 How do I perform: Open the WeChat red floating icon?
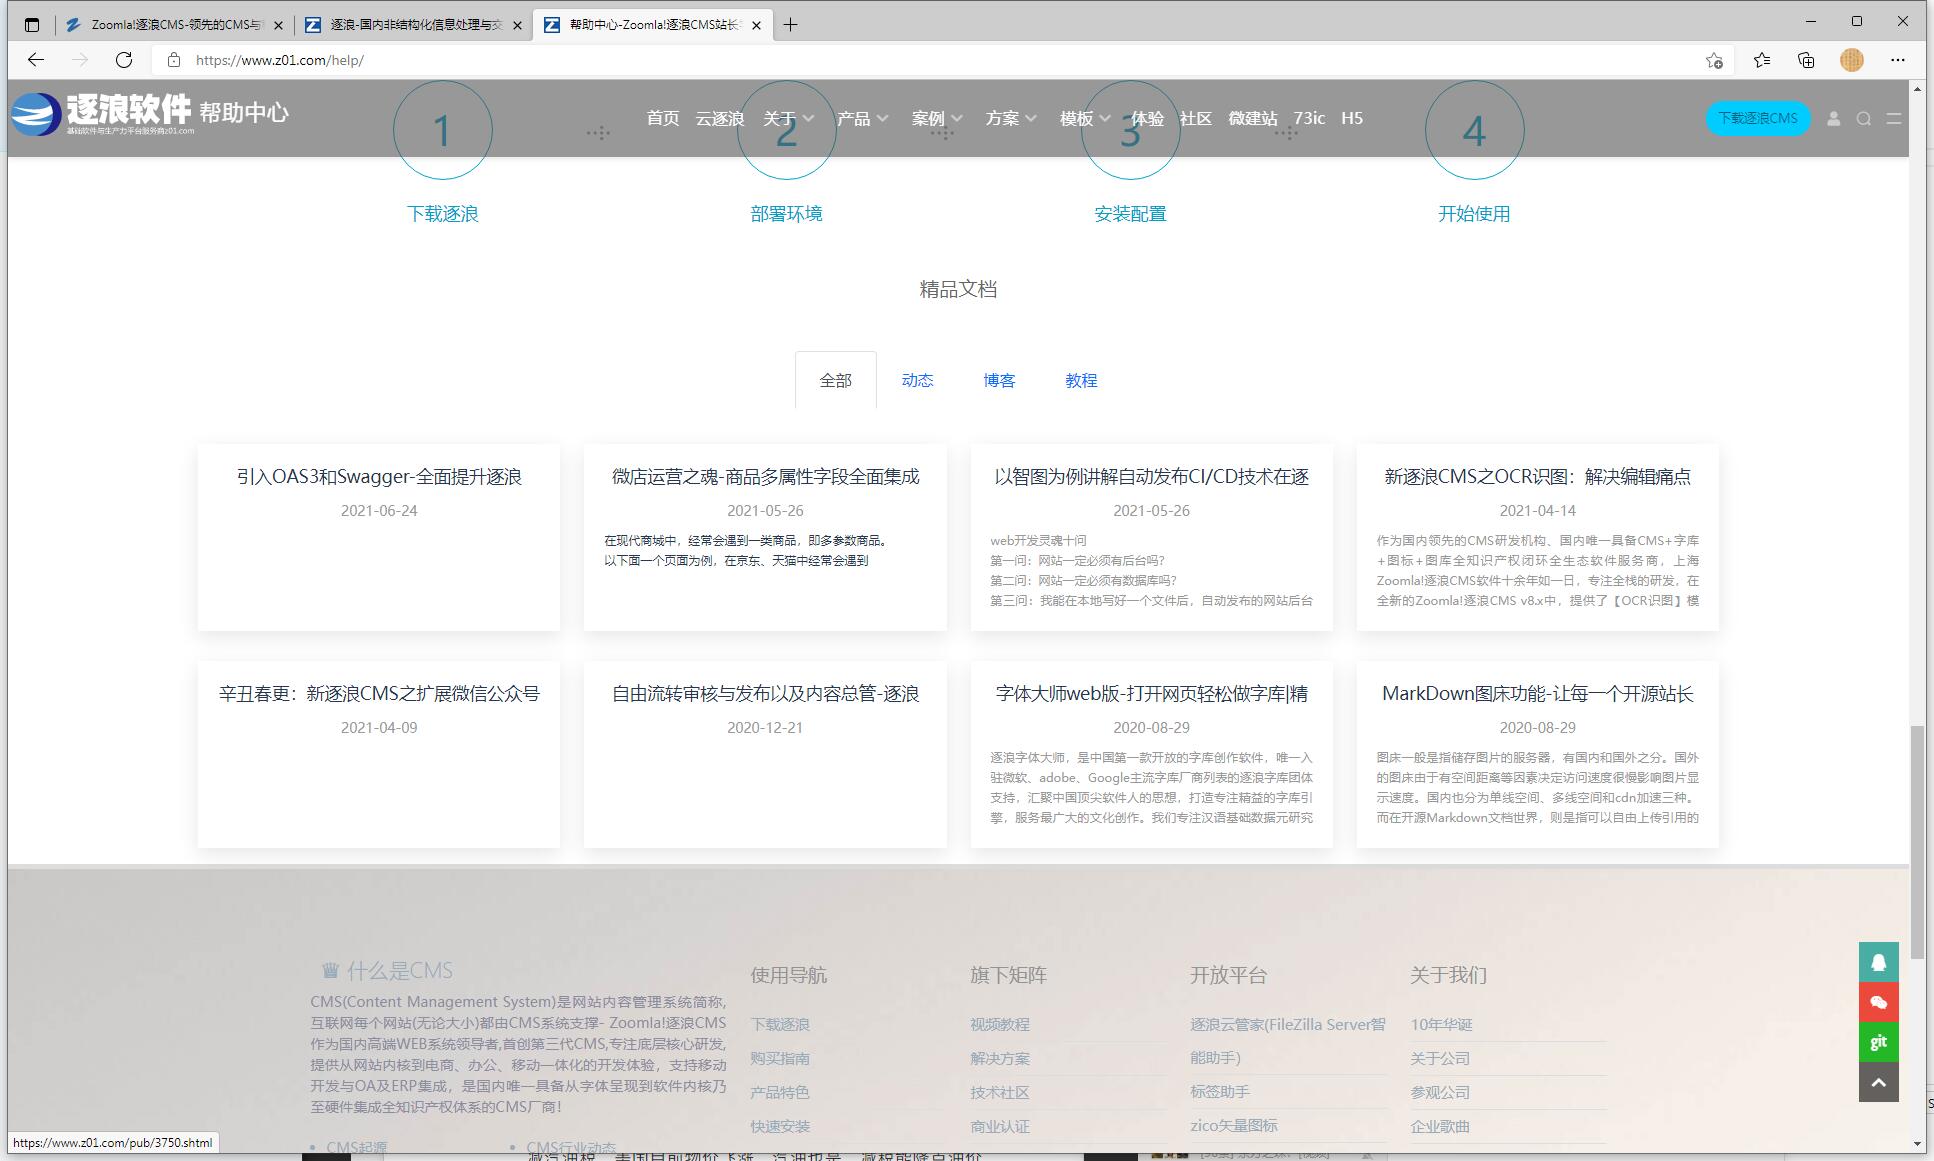pos(1878,1002)
